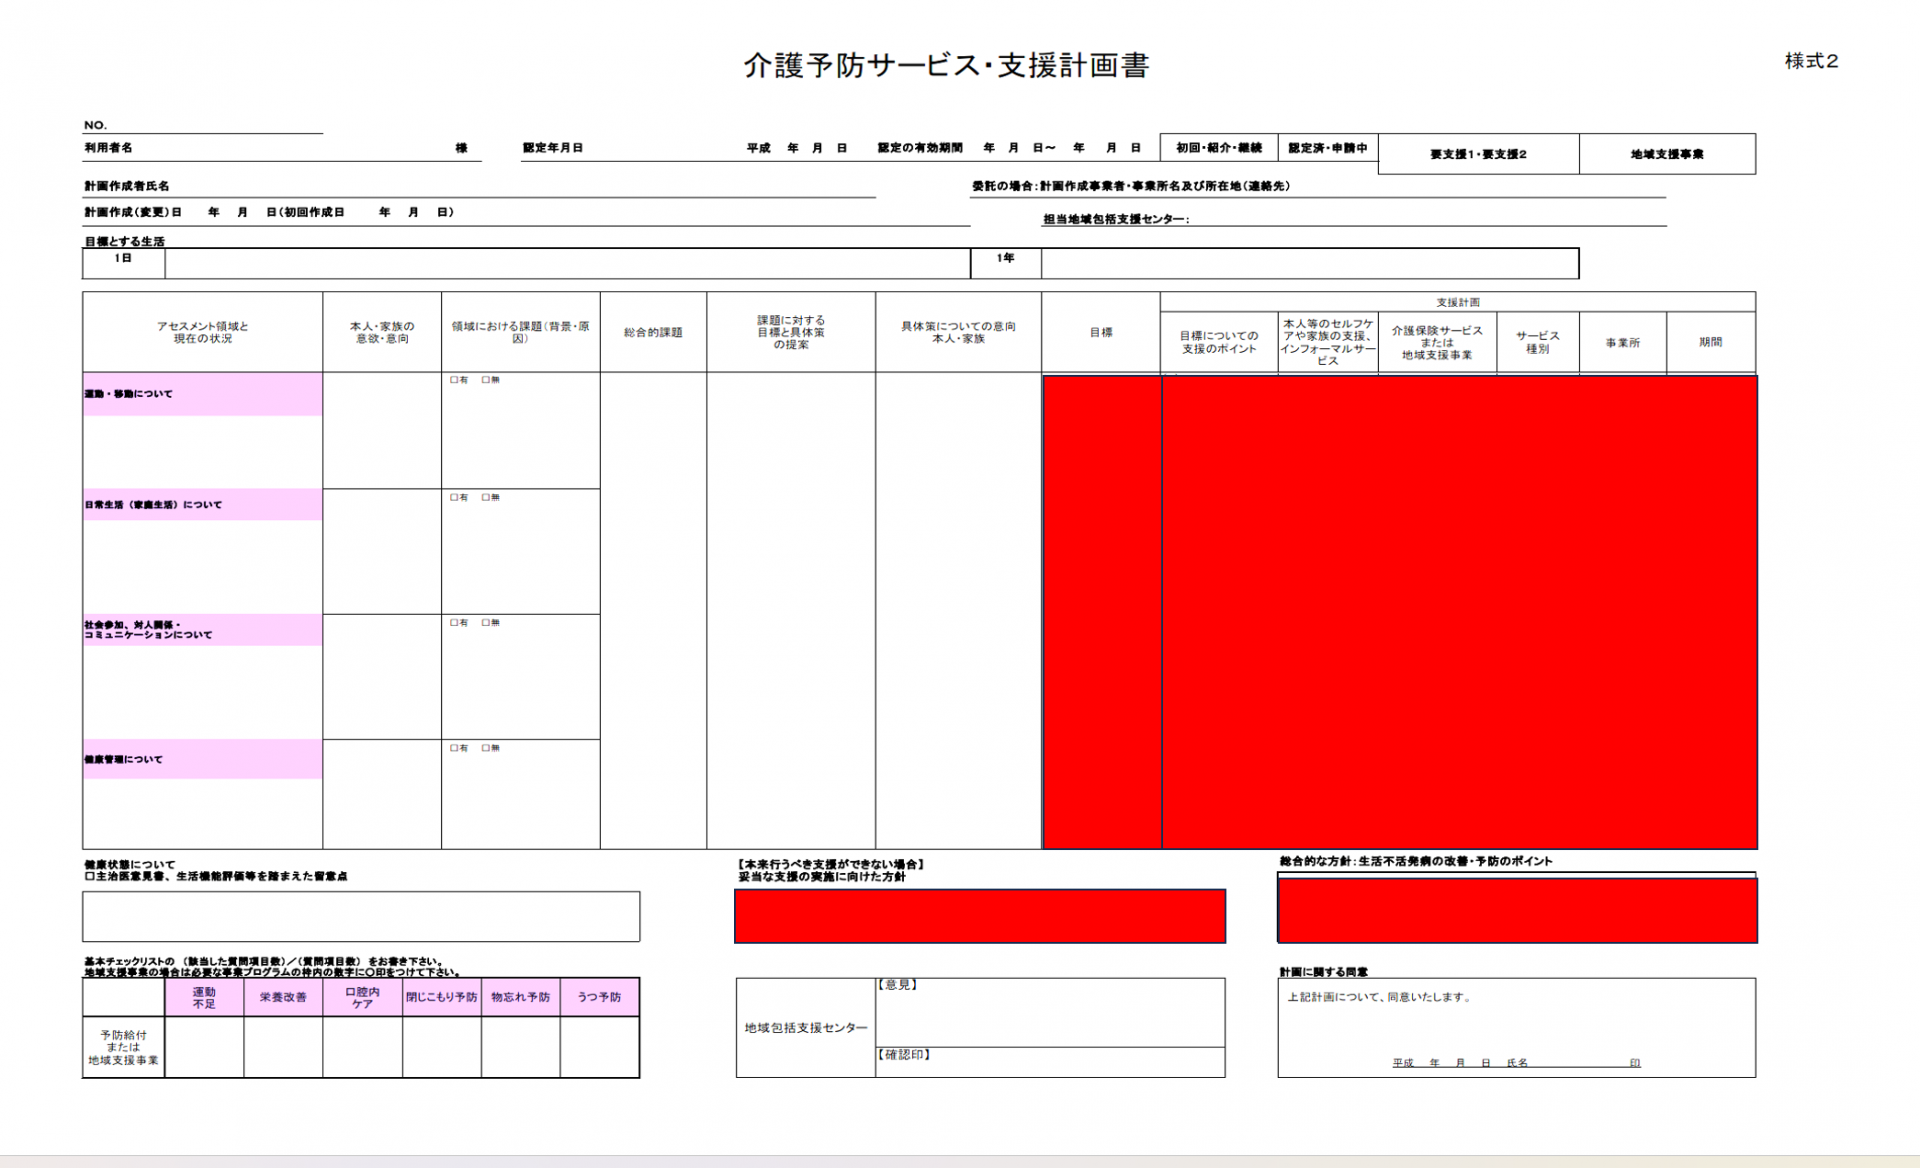Select the 初回・紹介・継続 option cell
This screenshot has width=1920, height=1168.
(1218, 147)
